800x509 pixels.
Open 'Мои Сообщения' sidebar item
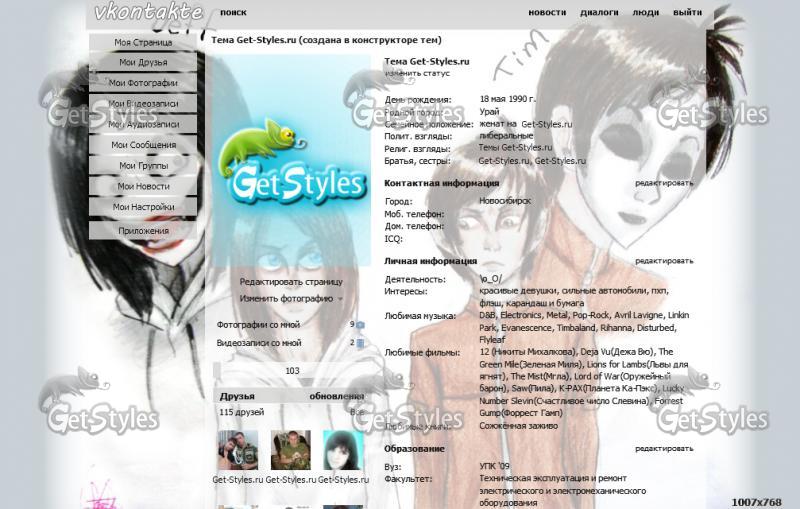[143, 145]
